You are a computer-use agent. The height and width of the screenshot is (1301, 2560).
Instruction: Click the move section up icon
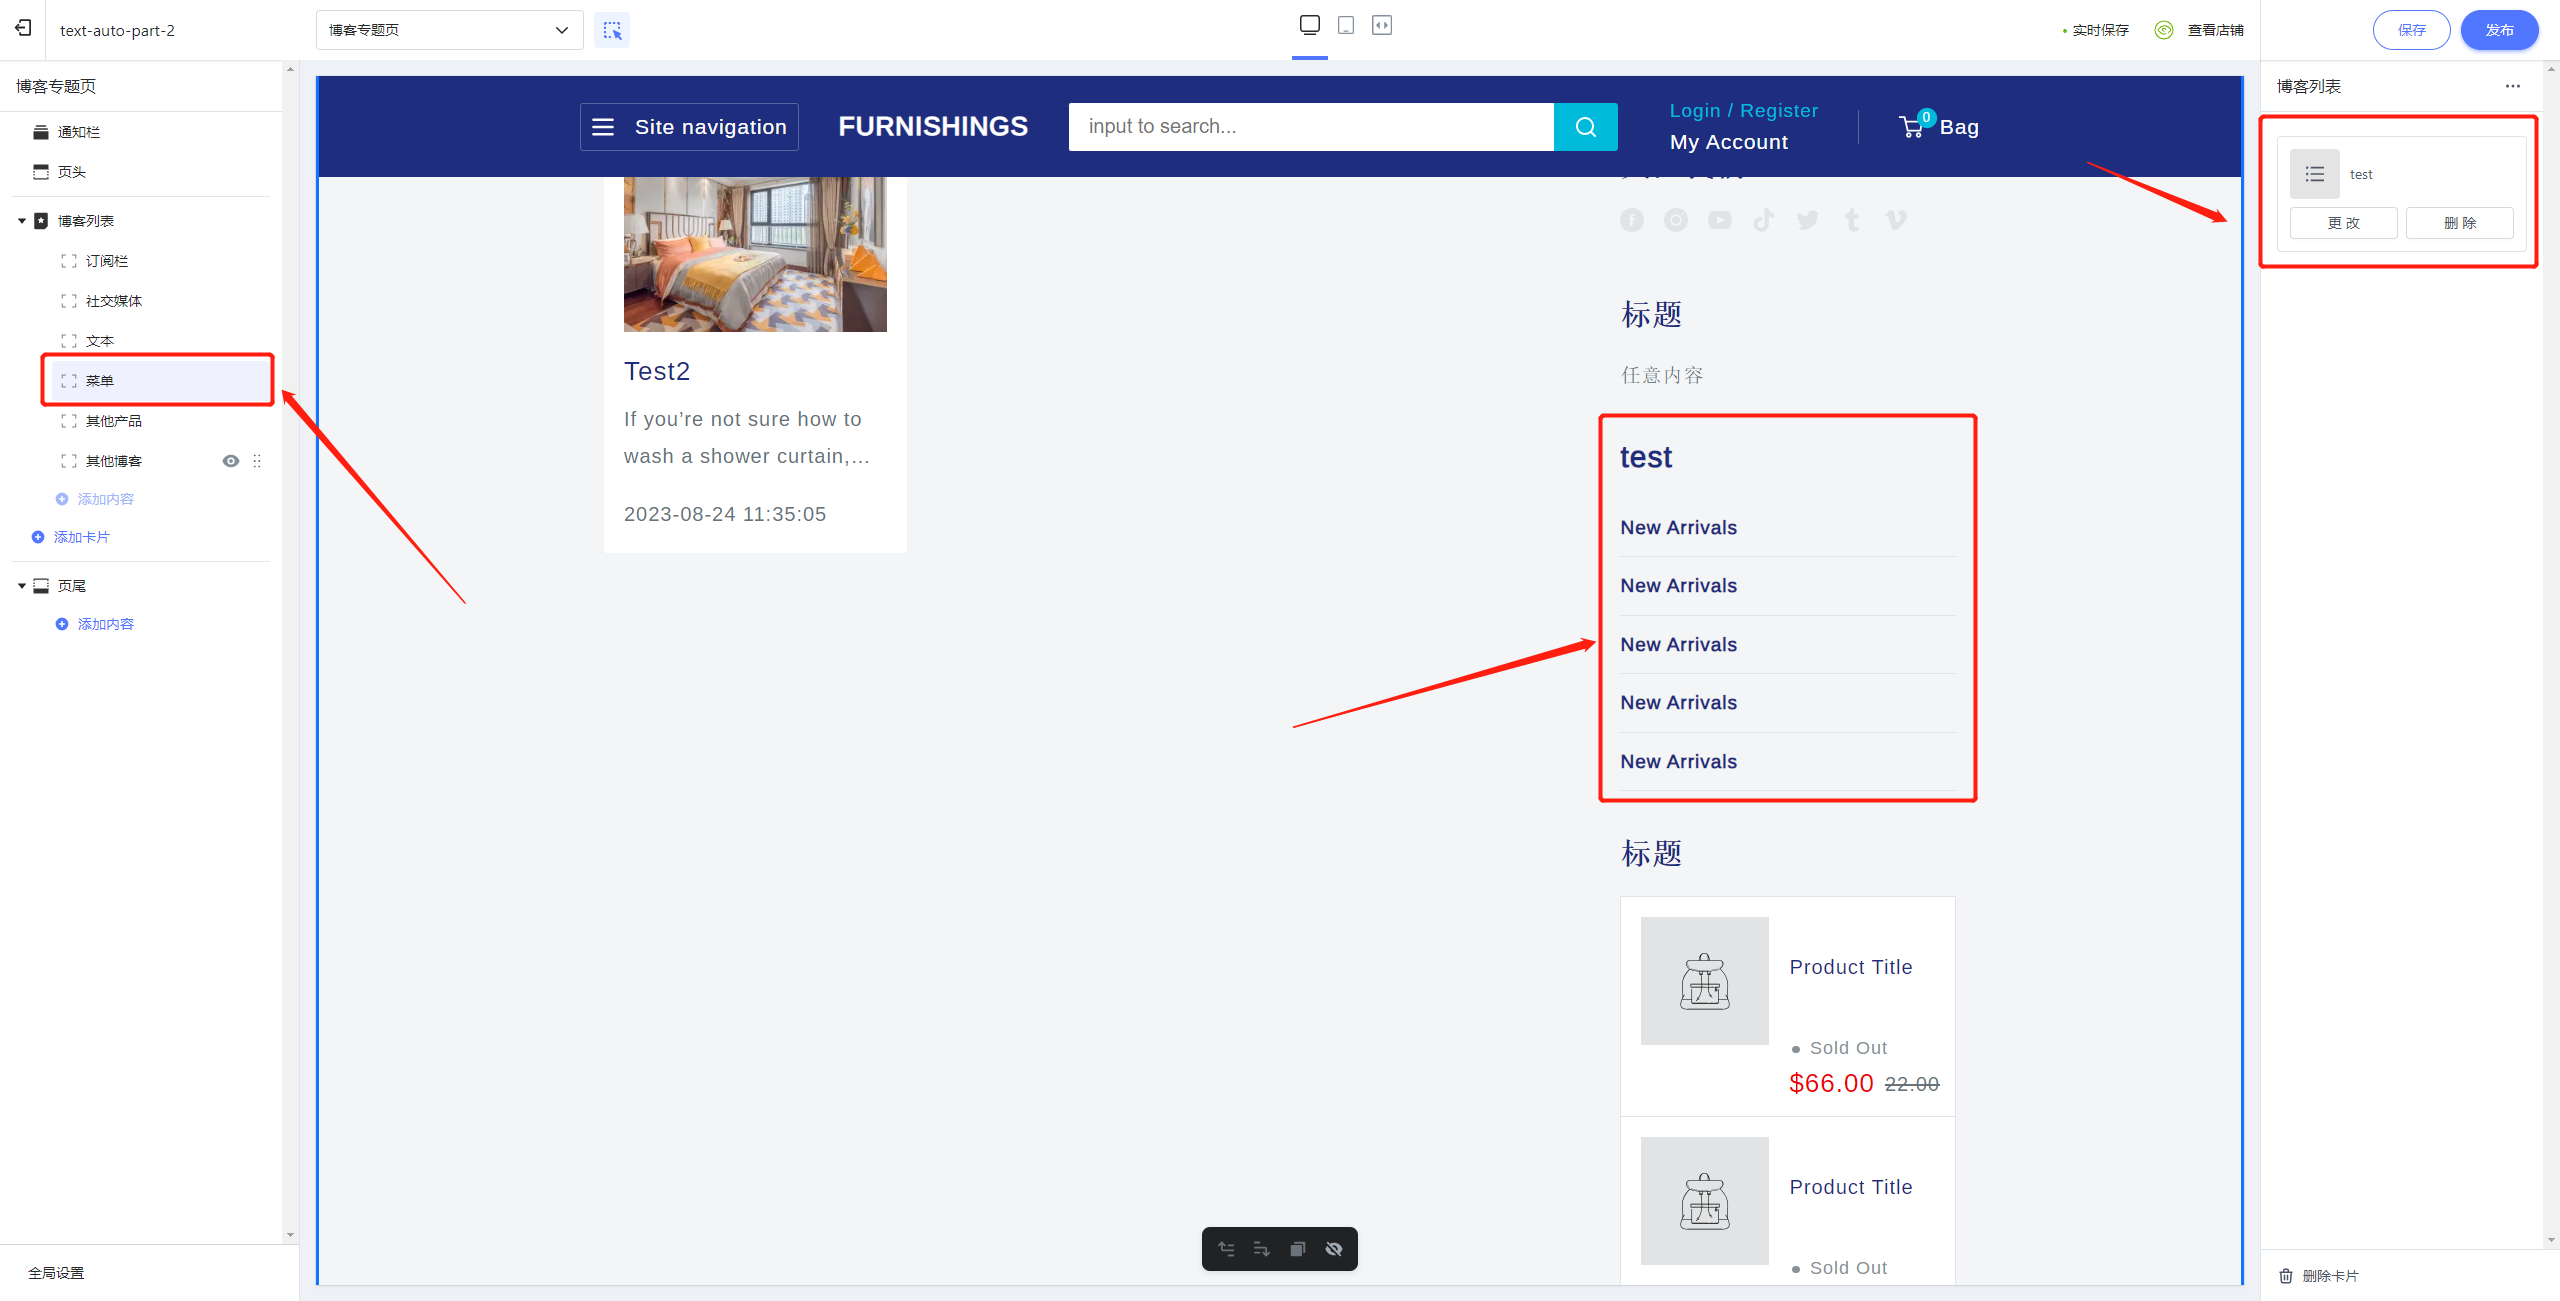1226,1249
